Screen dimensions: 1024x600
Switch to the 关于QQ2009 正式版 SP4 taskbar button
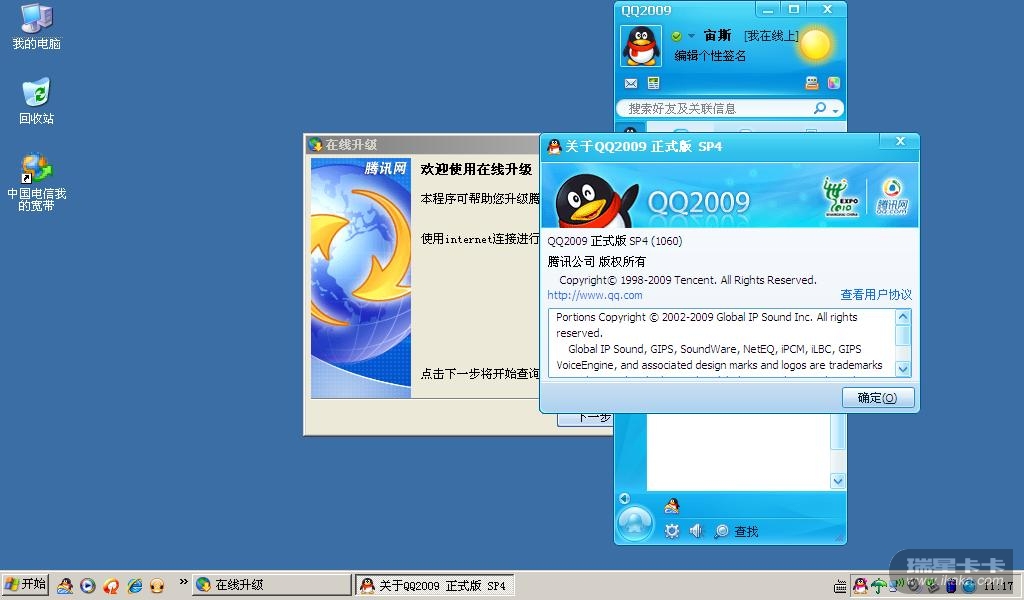[x=435, y=585]
